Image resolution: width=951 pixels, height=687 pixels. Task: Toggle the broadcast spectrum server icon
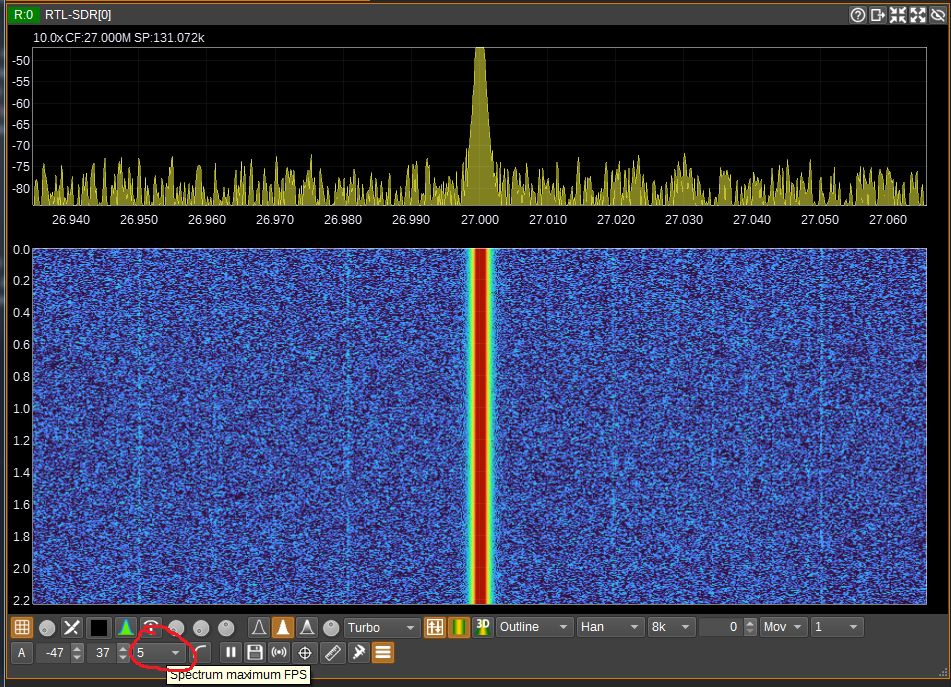click(279, 653)
